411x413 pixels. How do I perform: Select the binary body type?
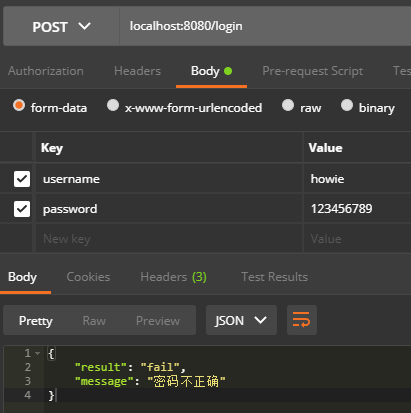click(x=347, y=105)
